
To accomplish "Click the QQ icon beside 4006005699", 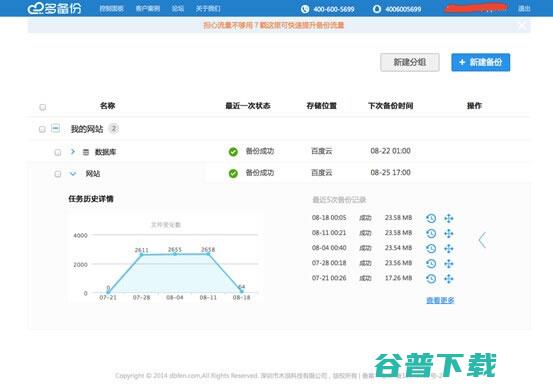I will 377,9.
